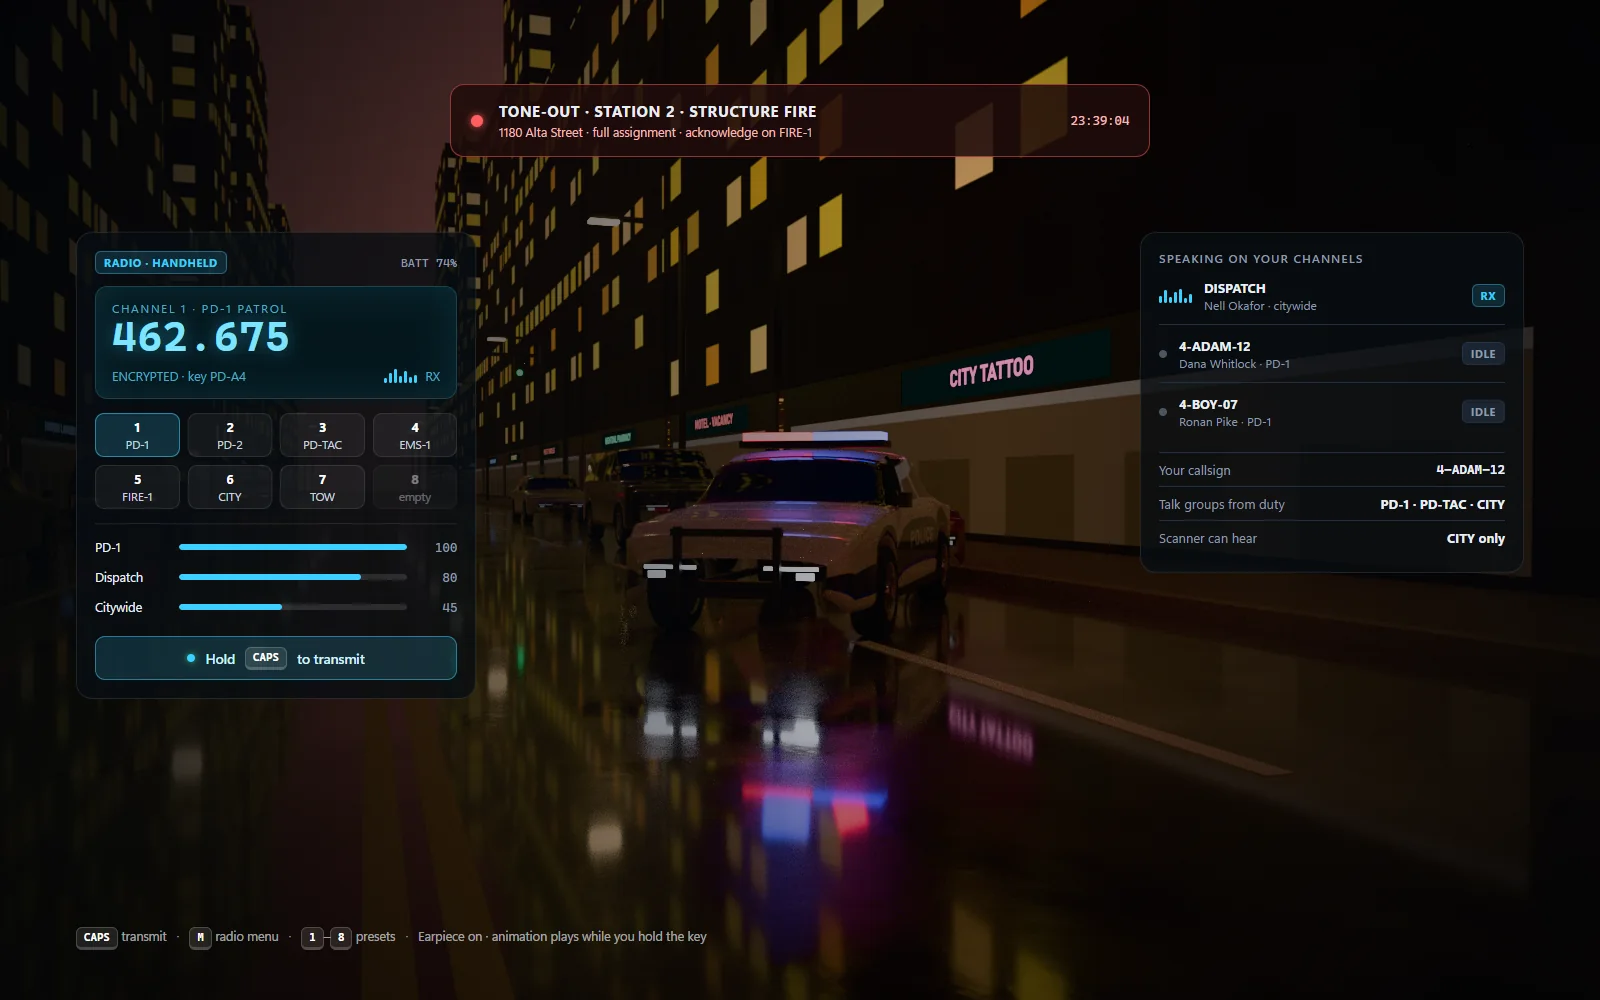1600x1000 pixels.
Task: Click the 1180 Alta Street assignment line
Action: 655,133
